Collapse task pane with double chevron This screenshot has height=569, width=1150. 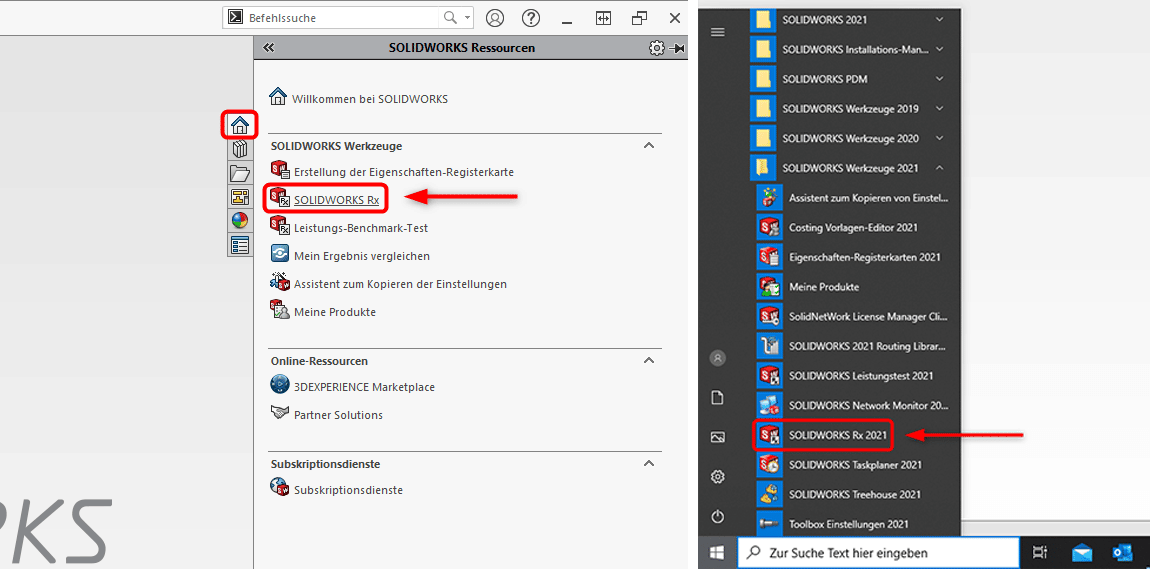(268, 48)
